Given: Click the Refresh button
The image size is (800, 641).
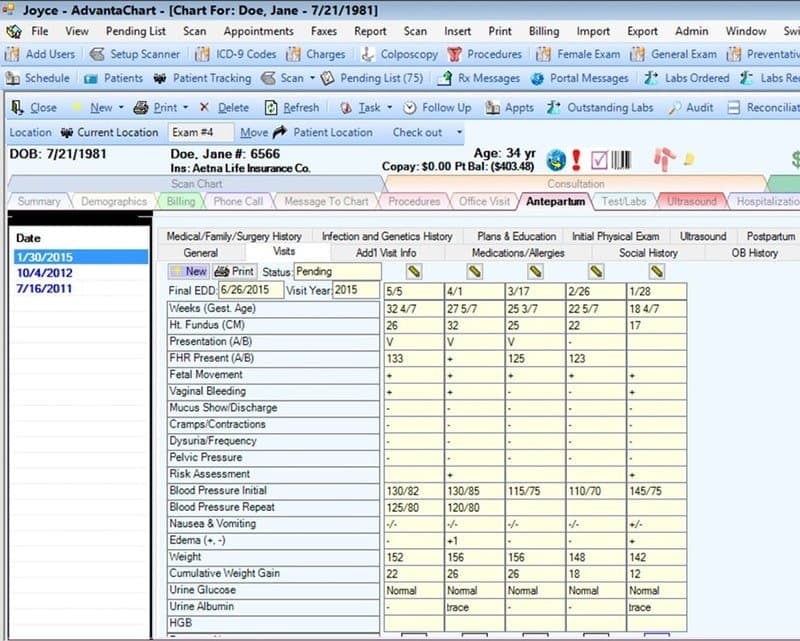Looking at the screenshot, I should coord(293,107).
